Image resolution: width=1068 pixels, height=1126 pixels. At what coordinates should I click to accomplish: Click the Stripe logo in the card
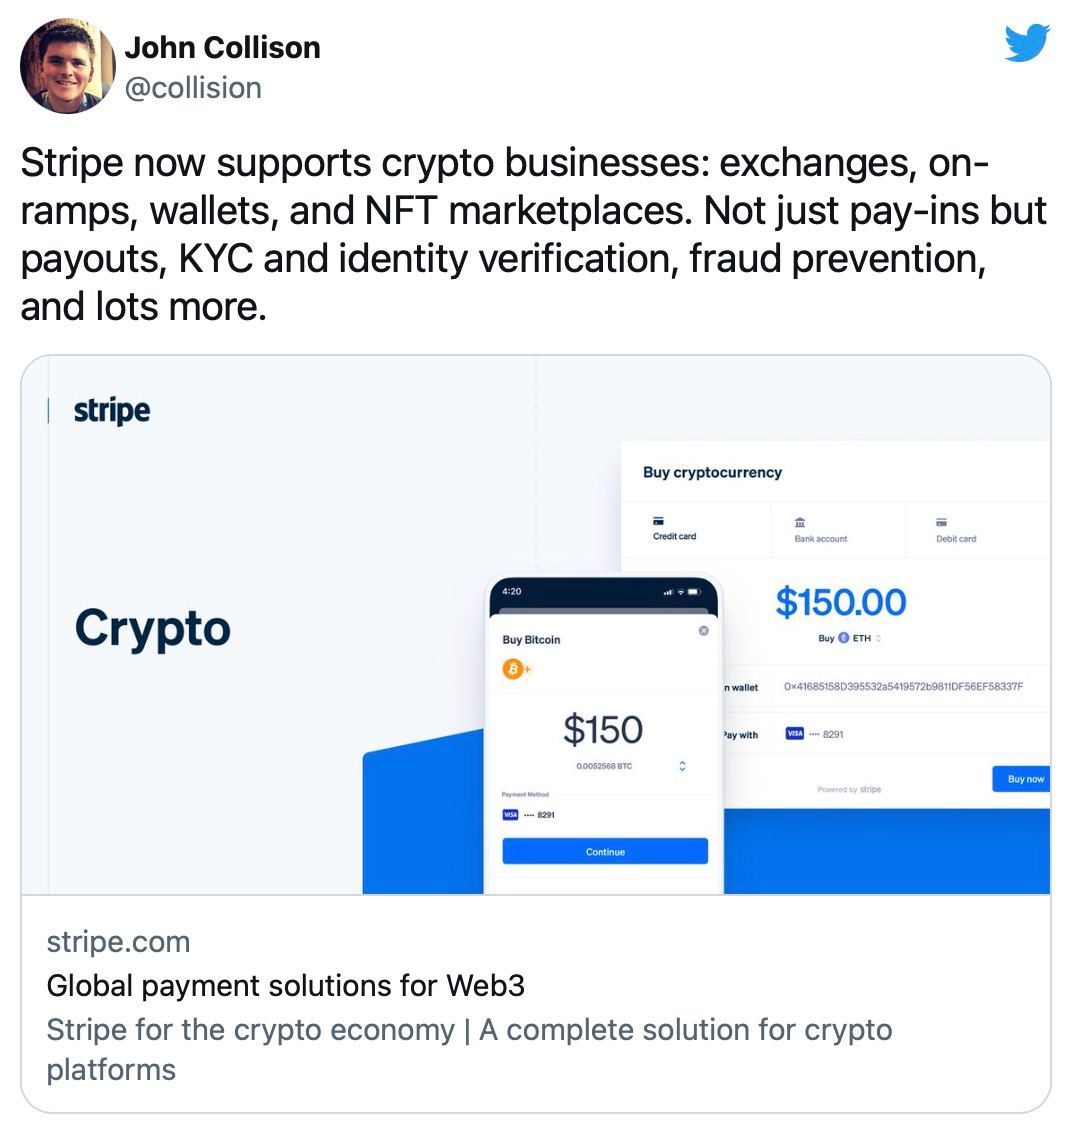click(x=112, y=411)
